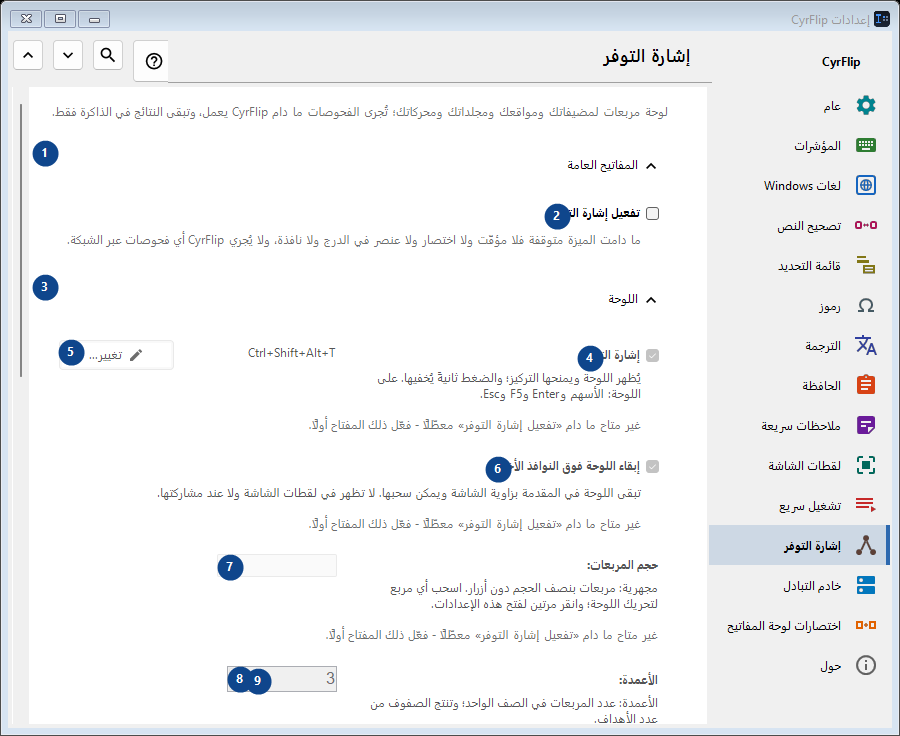The height and width of the screenshot is (736, 900).
Task: Open the حول info icon
Action: [866, 665]
